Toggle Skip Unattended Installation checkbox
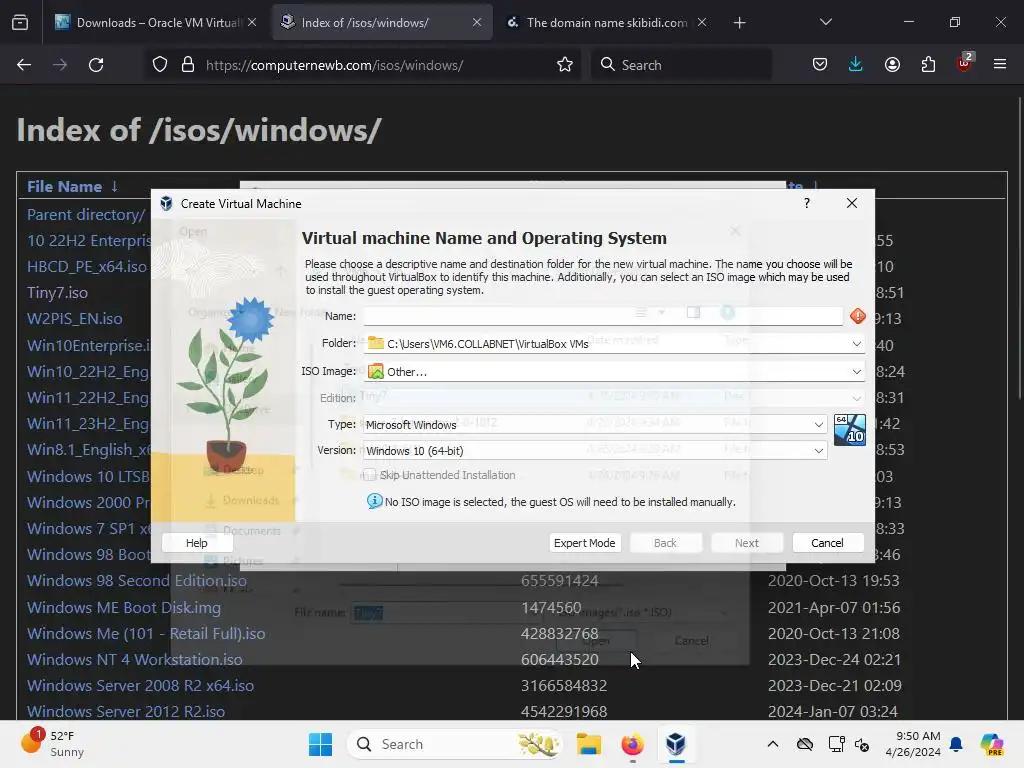 coord(370,475)
